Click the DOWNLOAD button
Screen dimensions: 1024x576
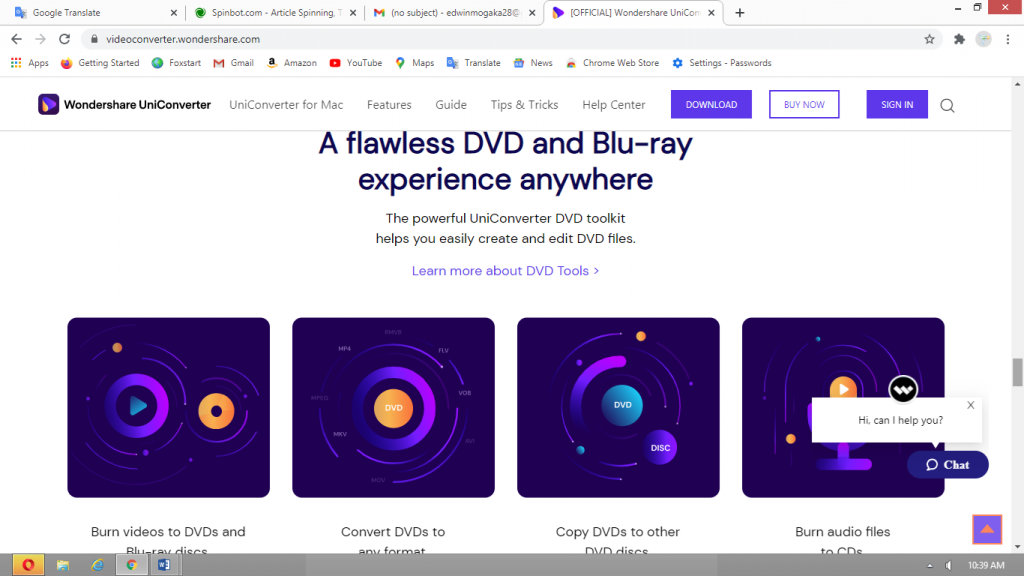tap(711, 104)
